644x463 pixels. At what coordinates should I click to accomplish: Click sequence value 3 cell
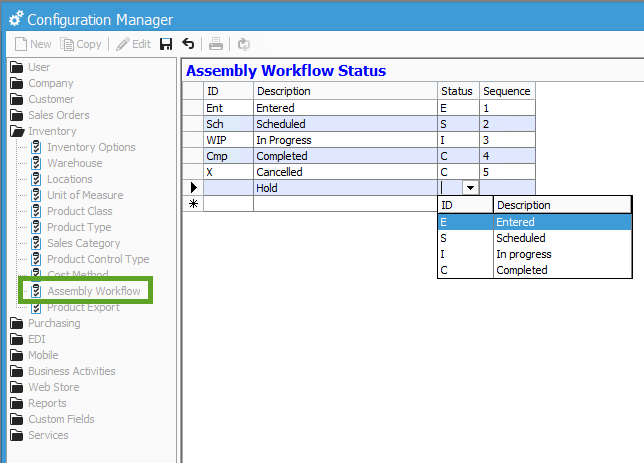point(507,140)
